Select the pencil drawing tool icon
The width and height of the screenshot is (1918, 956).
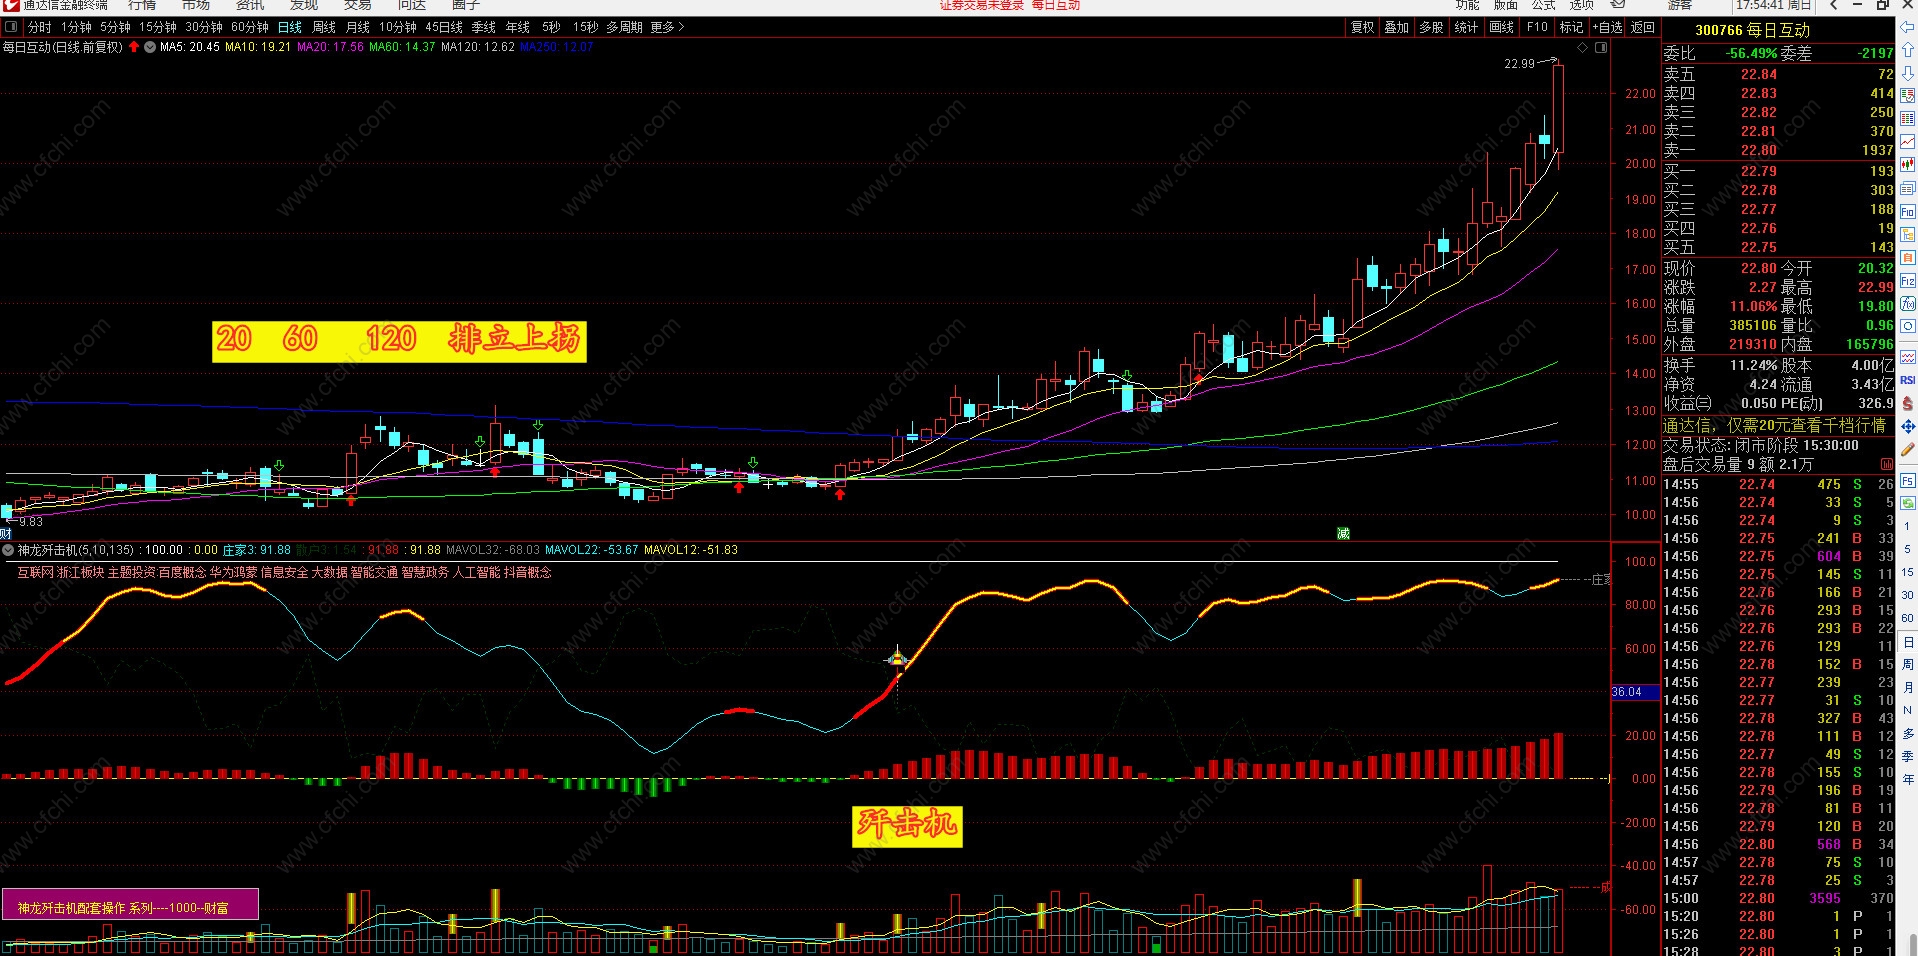(x=1908, y=450)
